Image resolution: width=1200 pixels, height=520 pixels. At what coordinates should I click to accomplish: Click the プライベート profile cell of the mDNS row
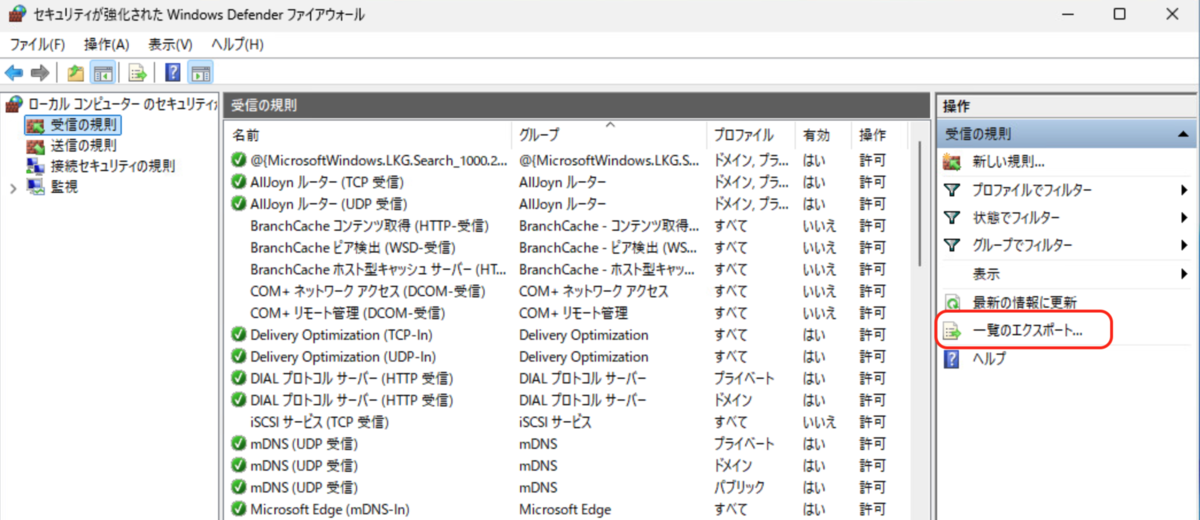pyautogui.click(x=745, y=444)
